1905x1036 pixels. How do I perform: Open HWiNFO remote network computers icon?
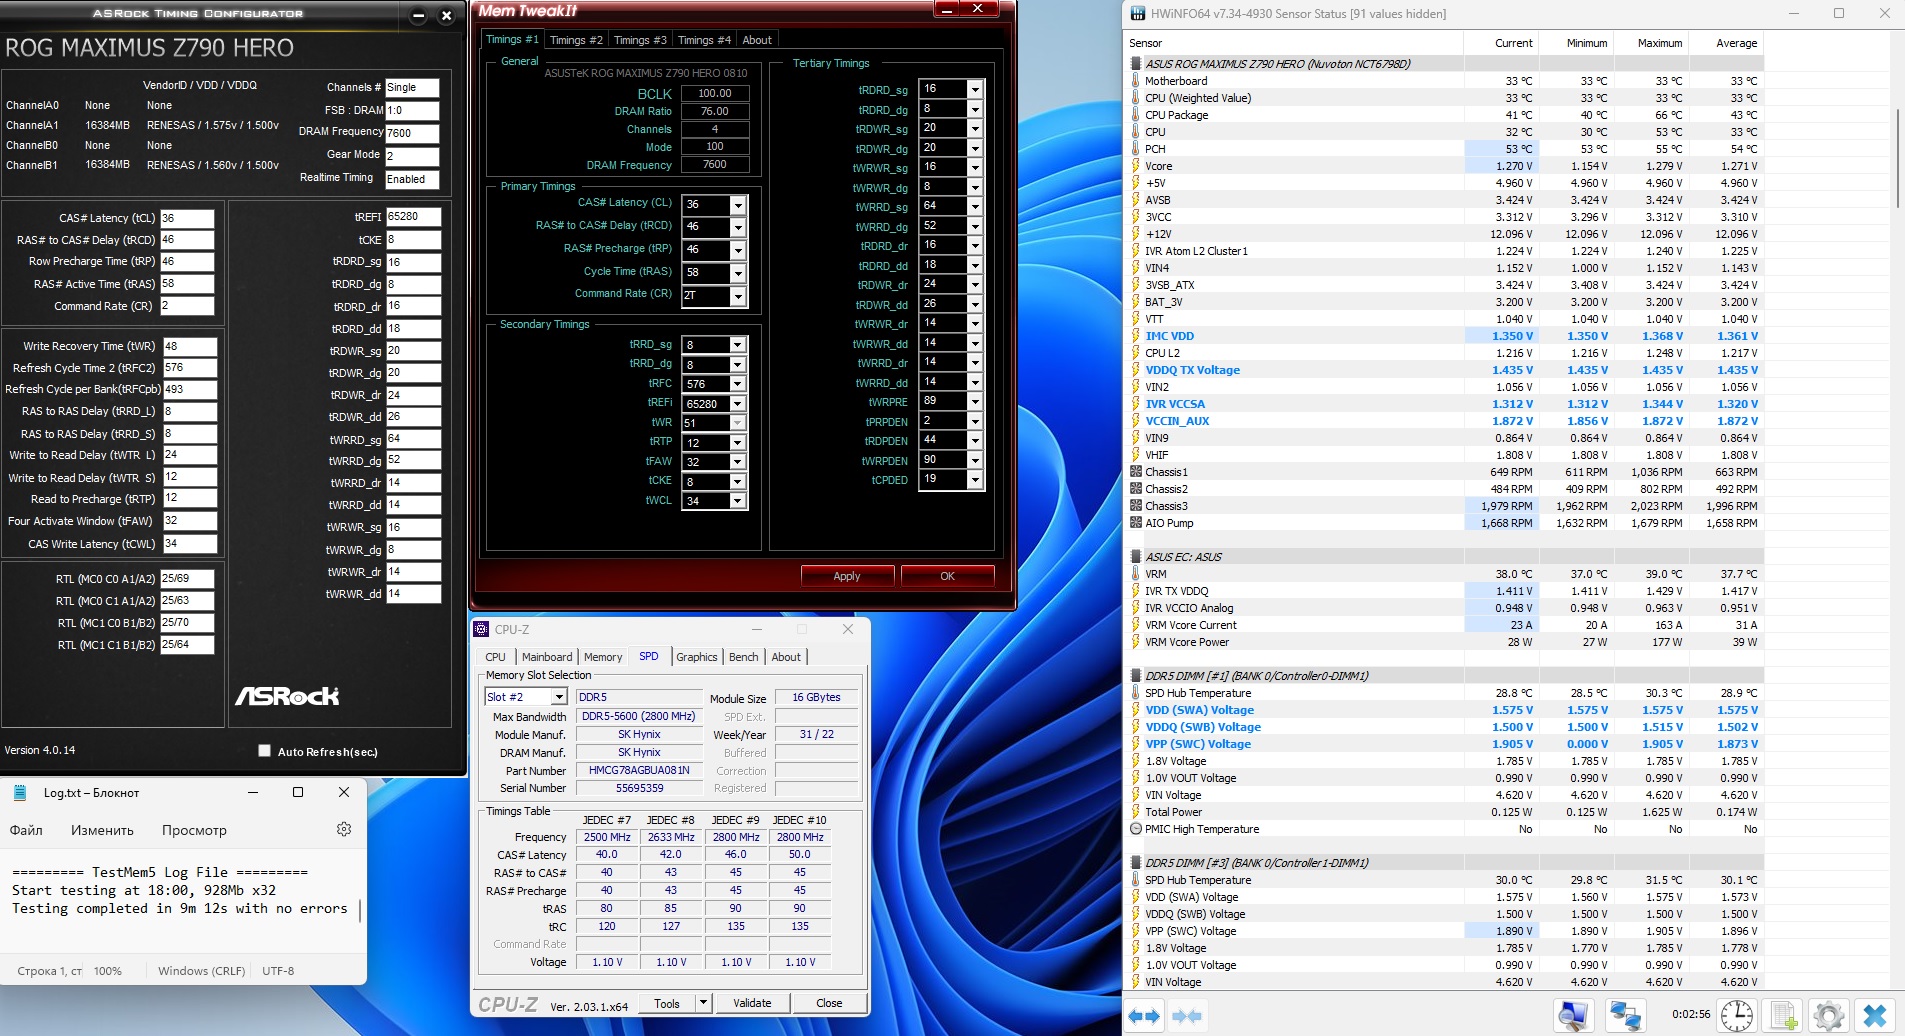pos(1624,1016)
